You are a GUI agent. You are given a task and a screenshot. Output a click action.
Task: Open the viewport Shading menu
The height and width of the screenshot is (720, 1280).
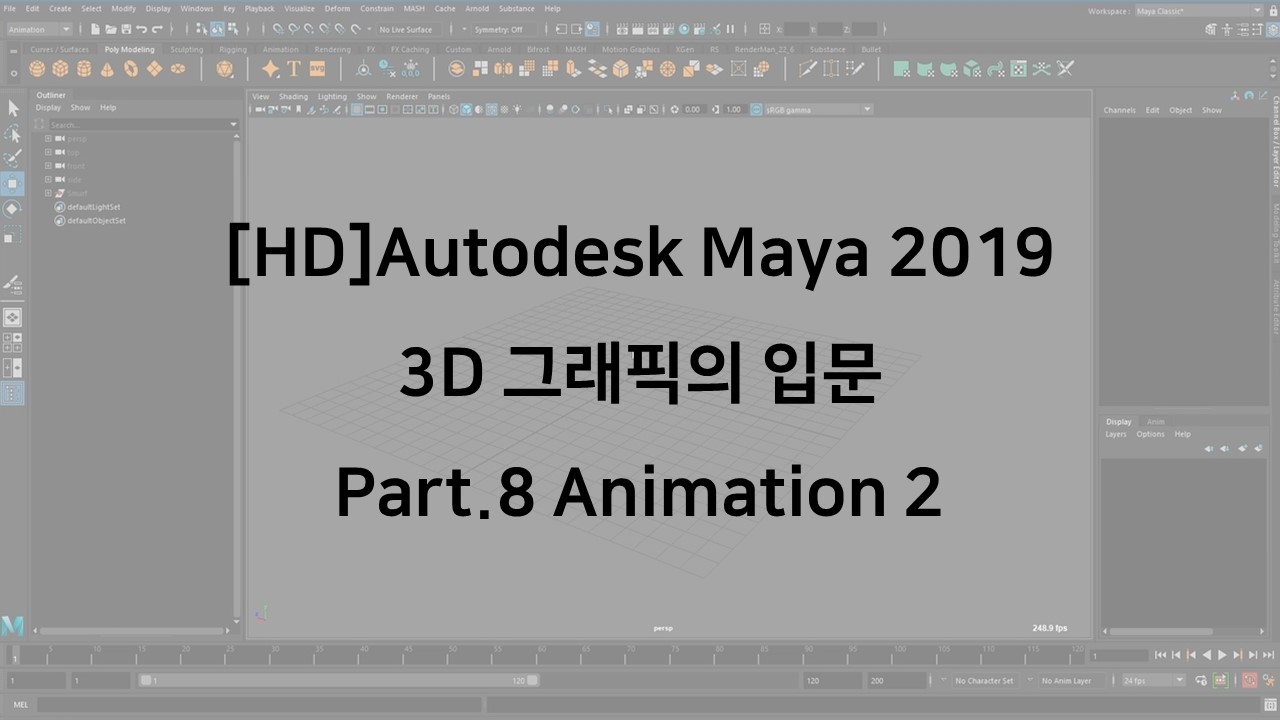pos(293,96)
